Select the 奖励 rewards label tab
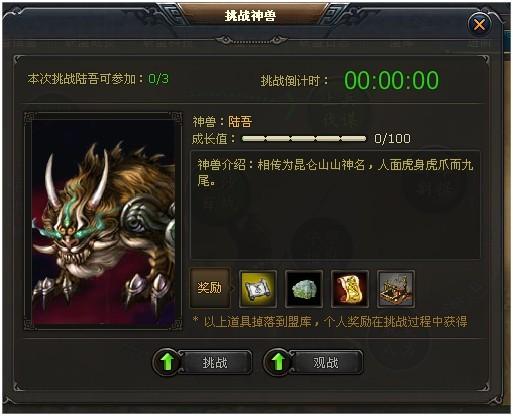Image resolution: width=513 pixels, height=416 pixels. (210, 287)
